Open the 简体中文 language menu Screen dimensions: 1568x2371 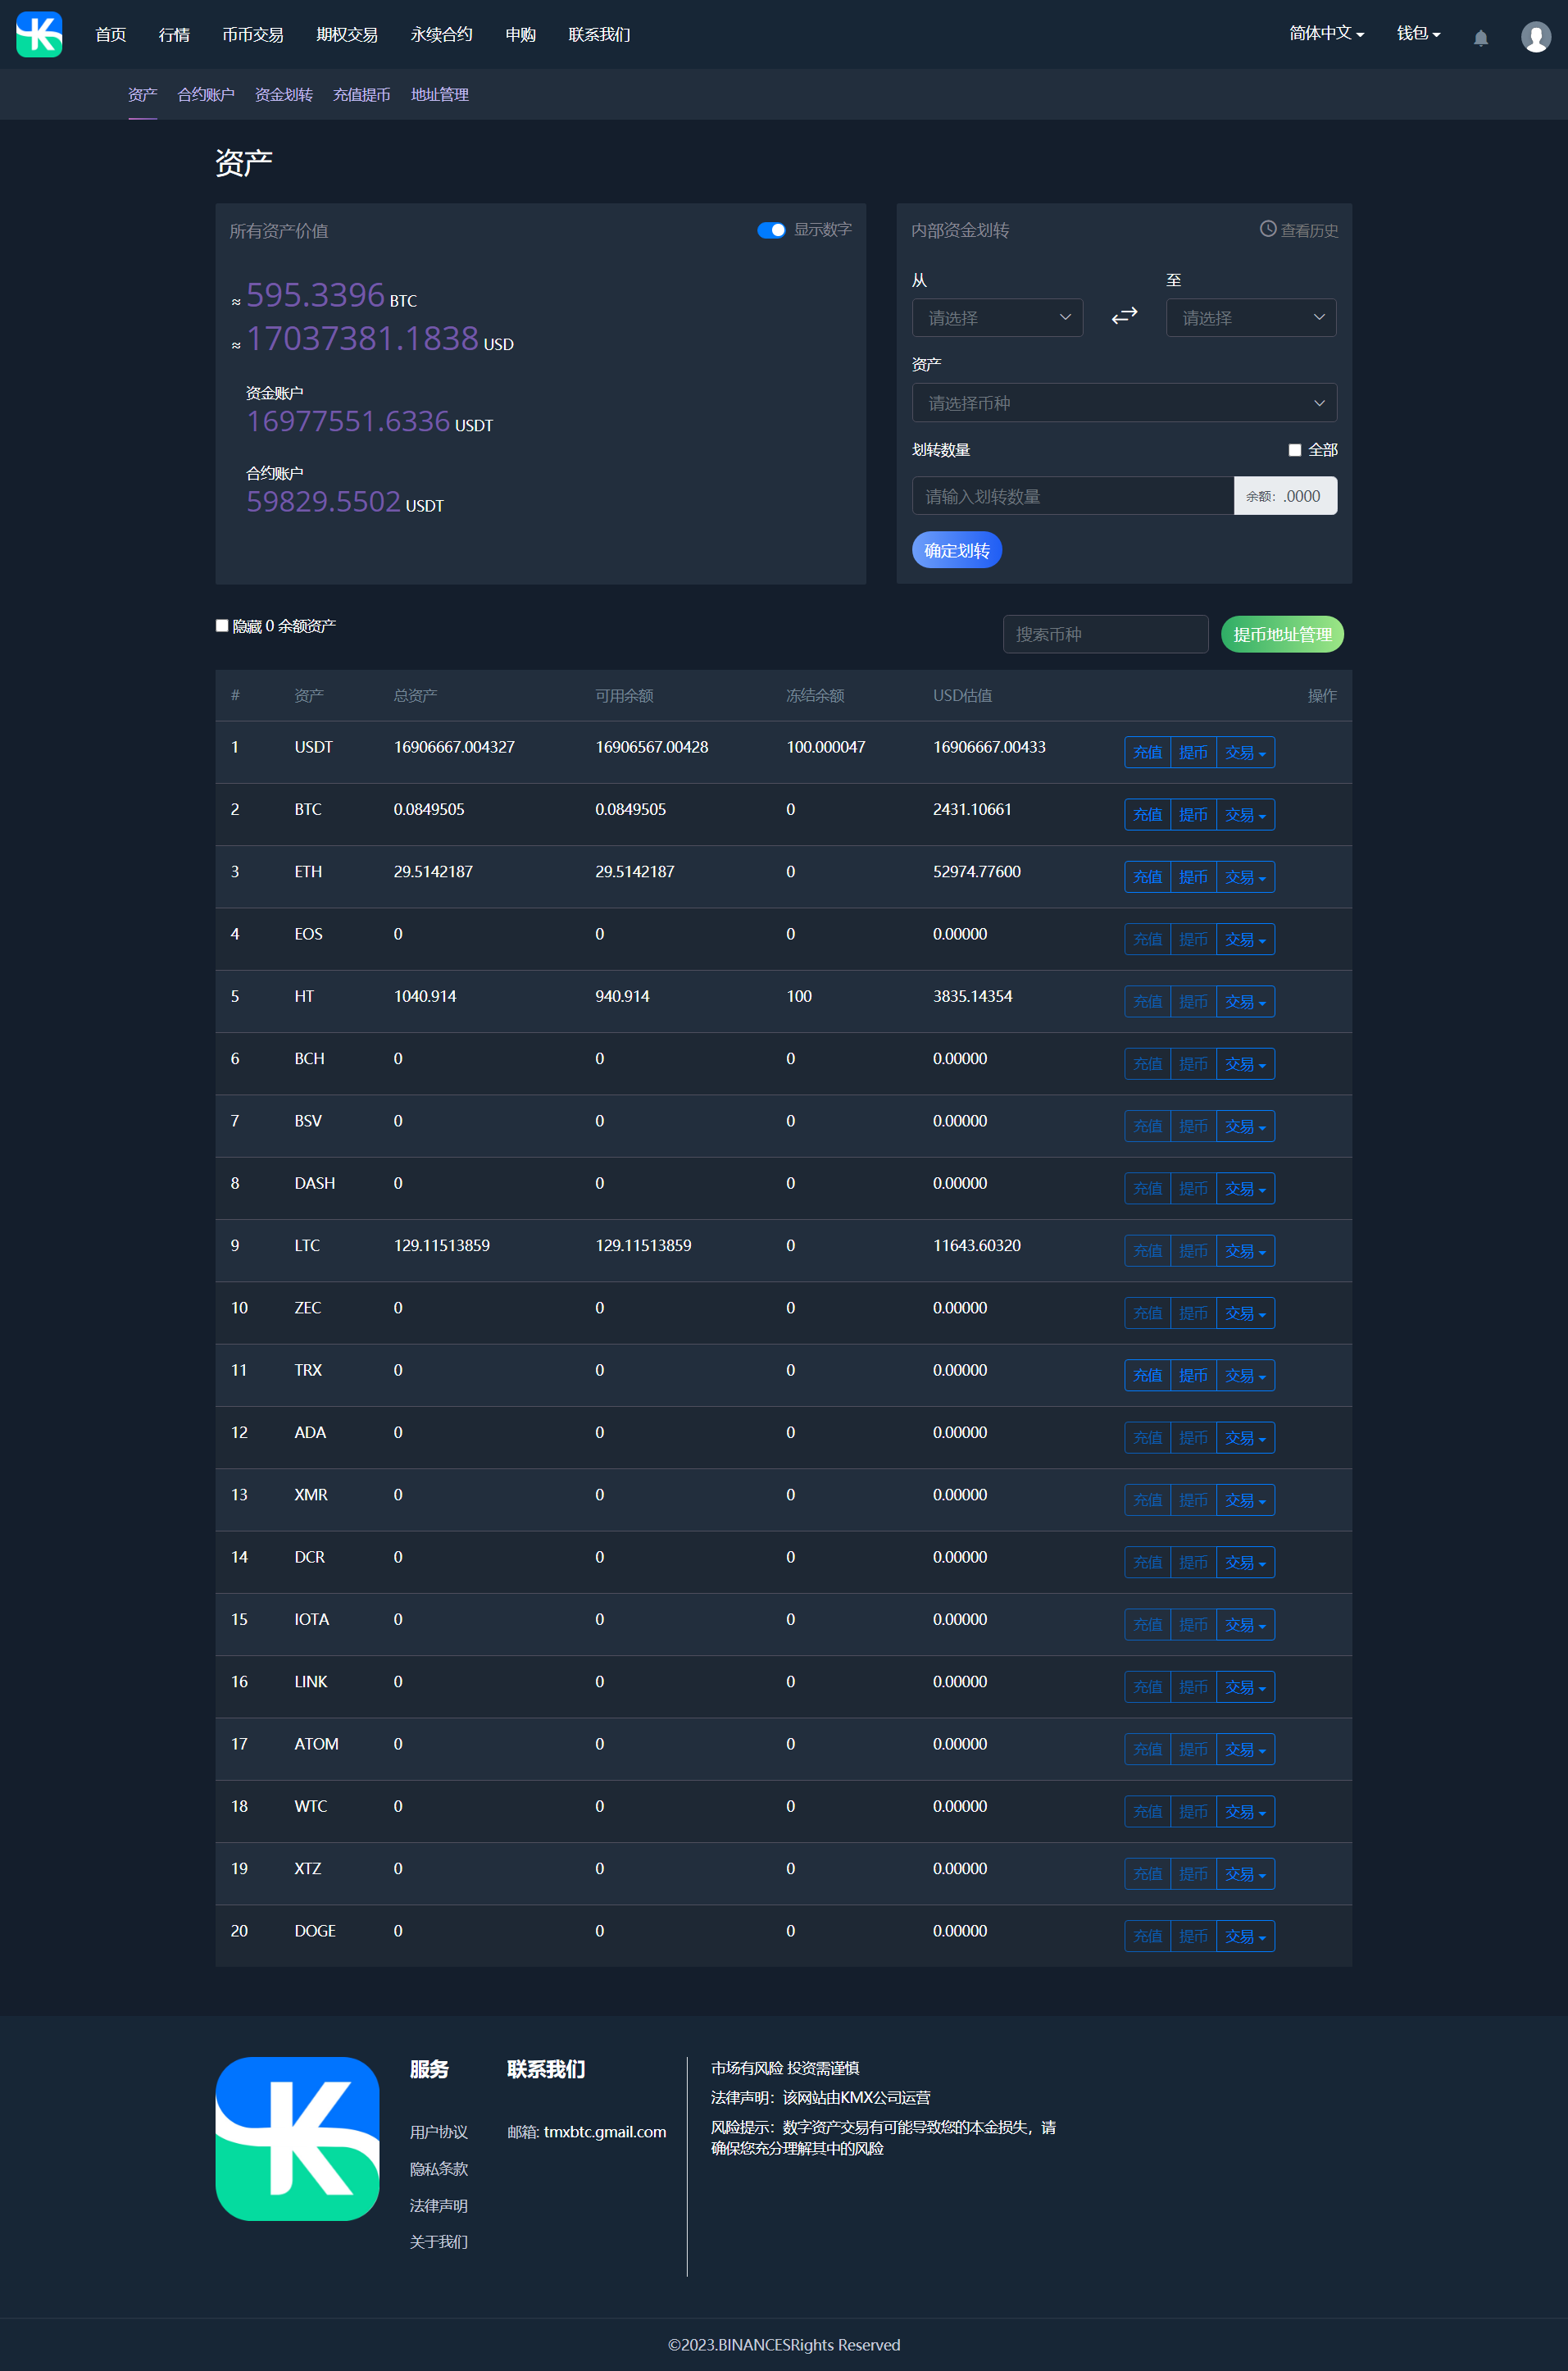click(1326, 34)
